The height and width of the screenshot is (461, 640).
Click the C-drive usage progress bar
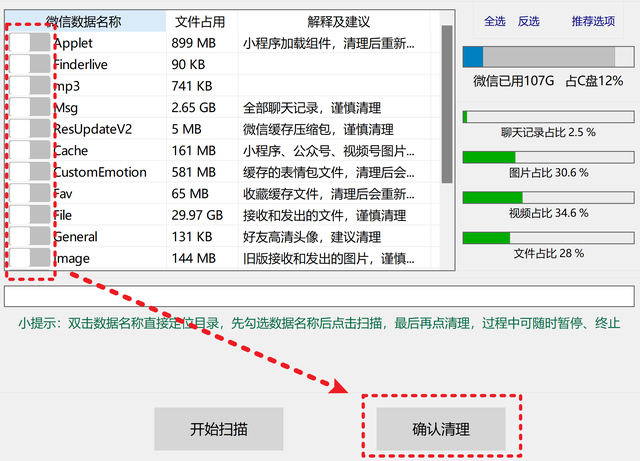[548, 57]
